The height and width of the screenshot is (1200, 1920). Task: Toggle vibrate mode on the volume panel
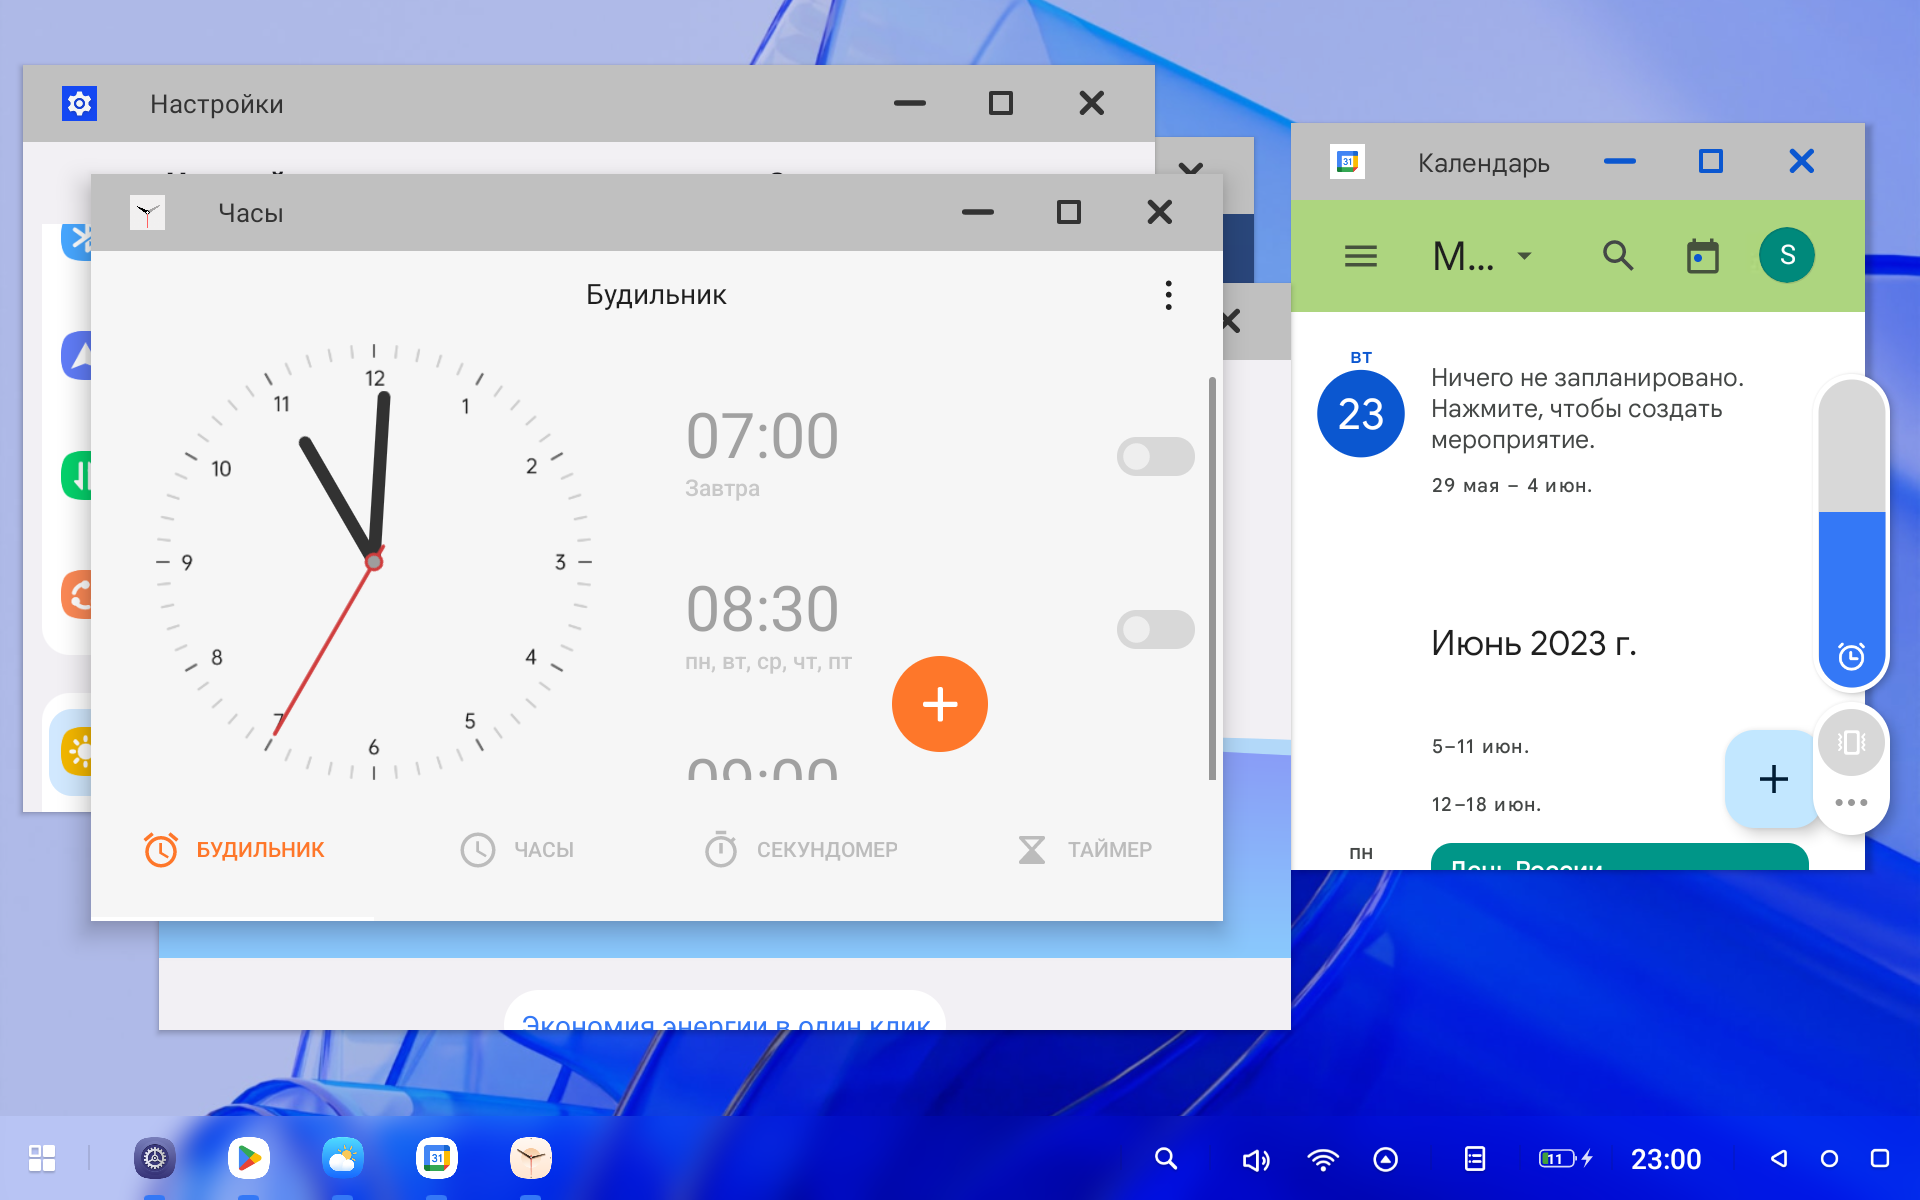[x=1850, y=742]
